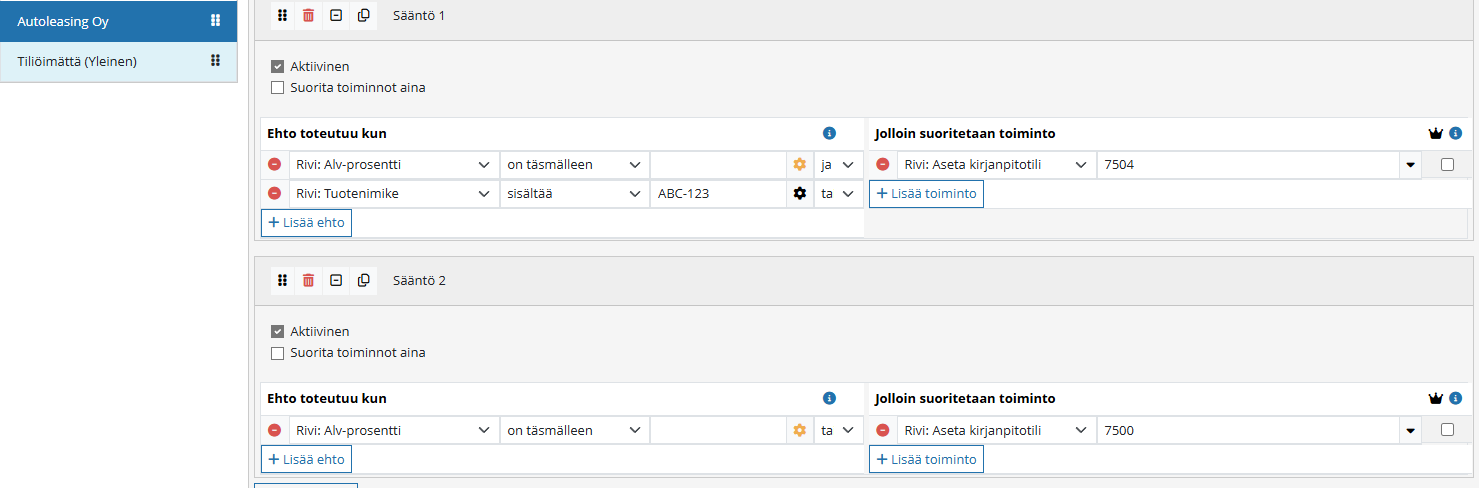Open the 'sisältää' operator dropdown
The image size is (1479, 488).
574,194
